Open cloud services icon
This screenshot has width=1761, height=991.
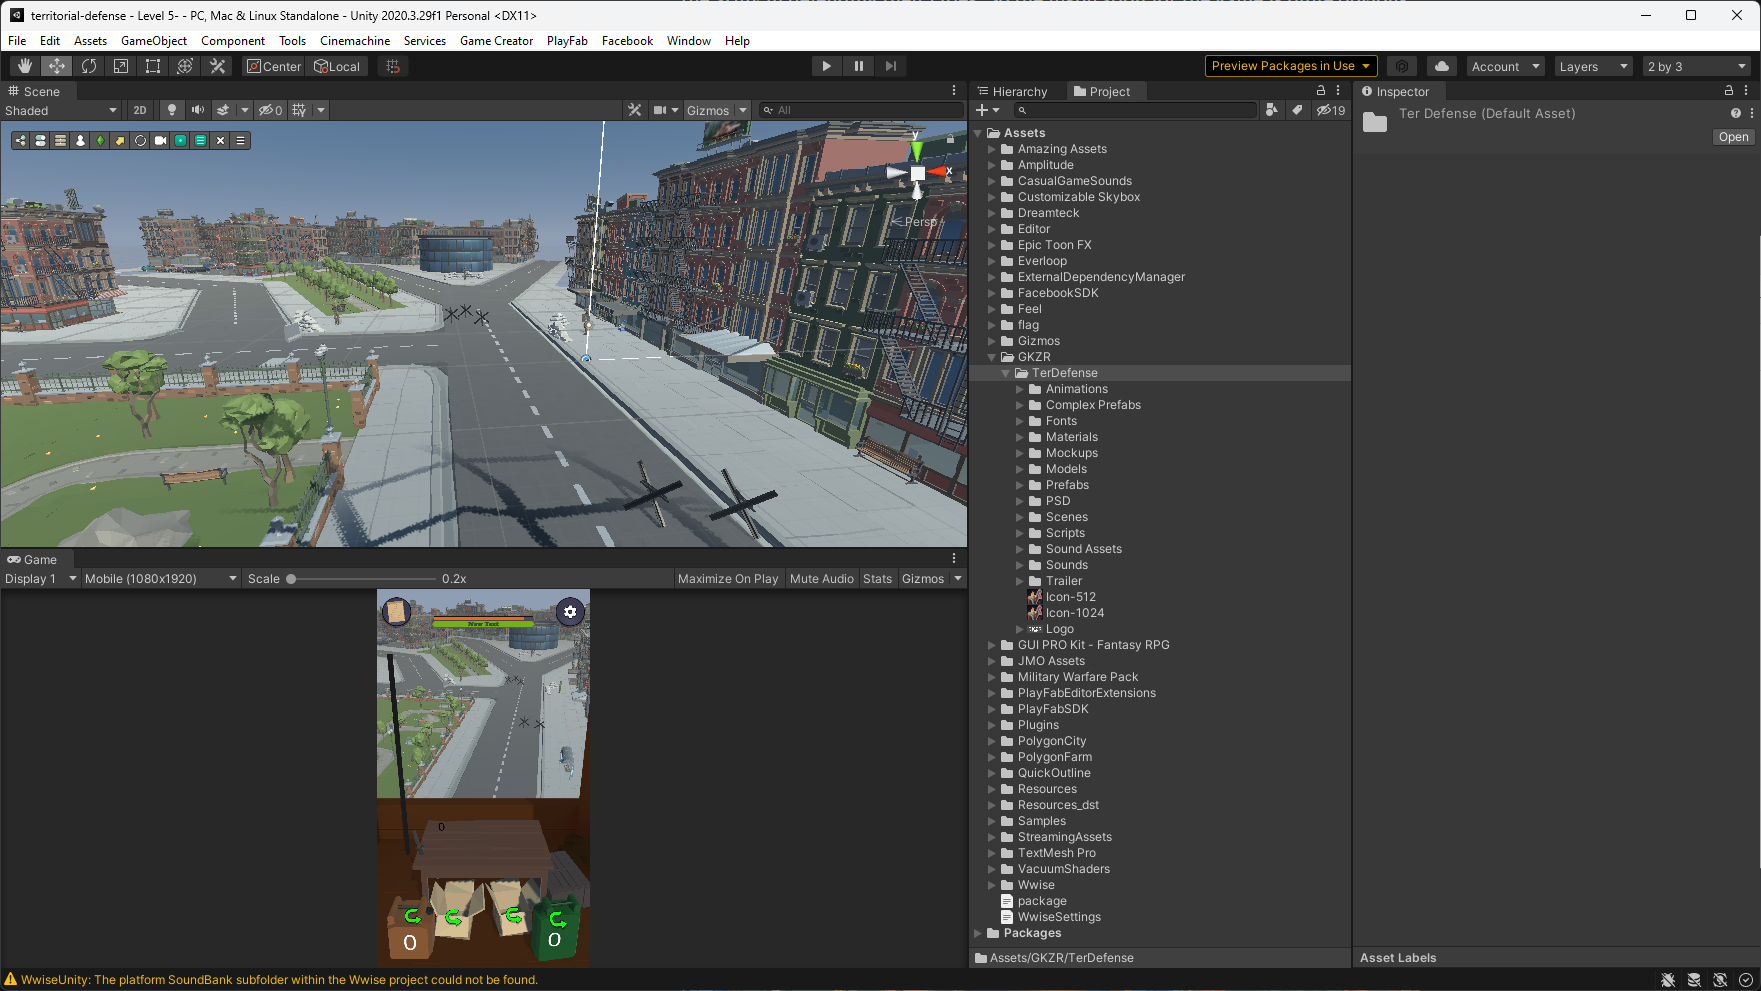(1441, 66)
